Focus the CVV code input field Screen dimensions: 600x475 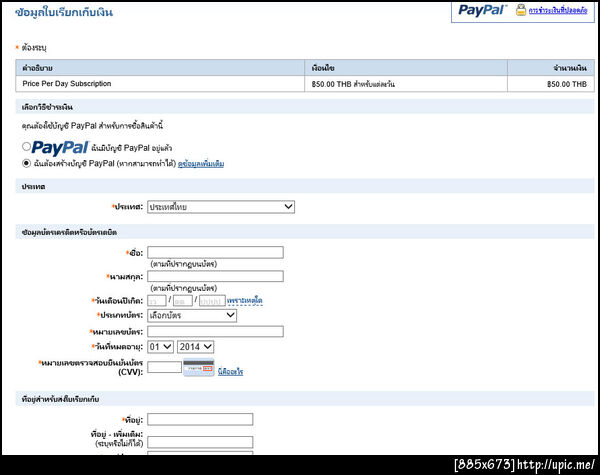pyautogui.click(x=165, y=367)
